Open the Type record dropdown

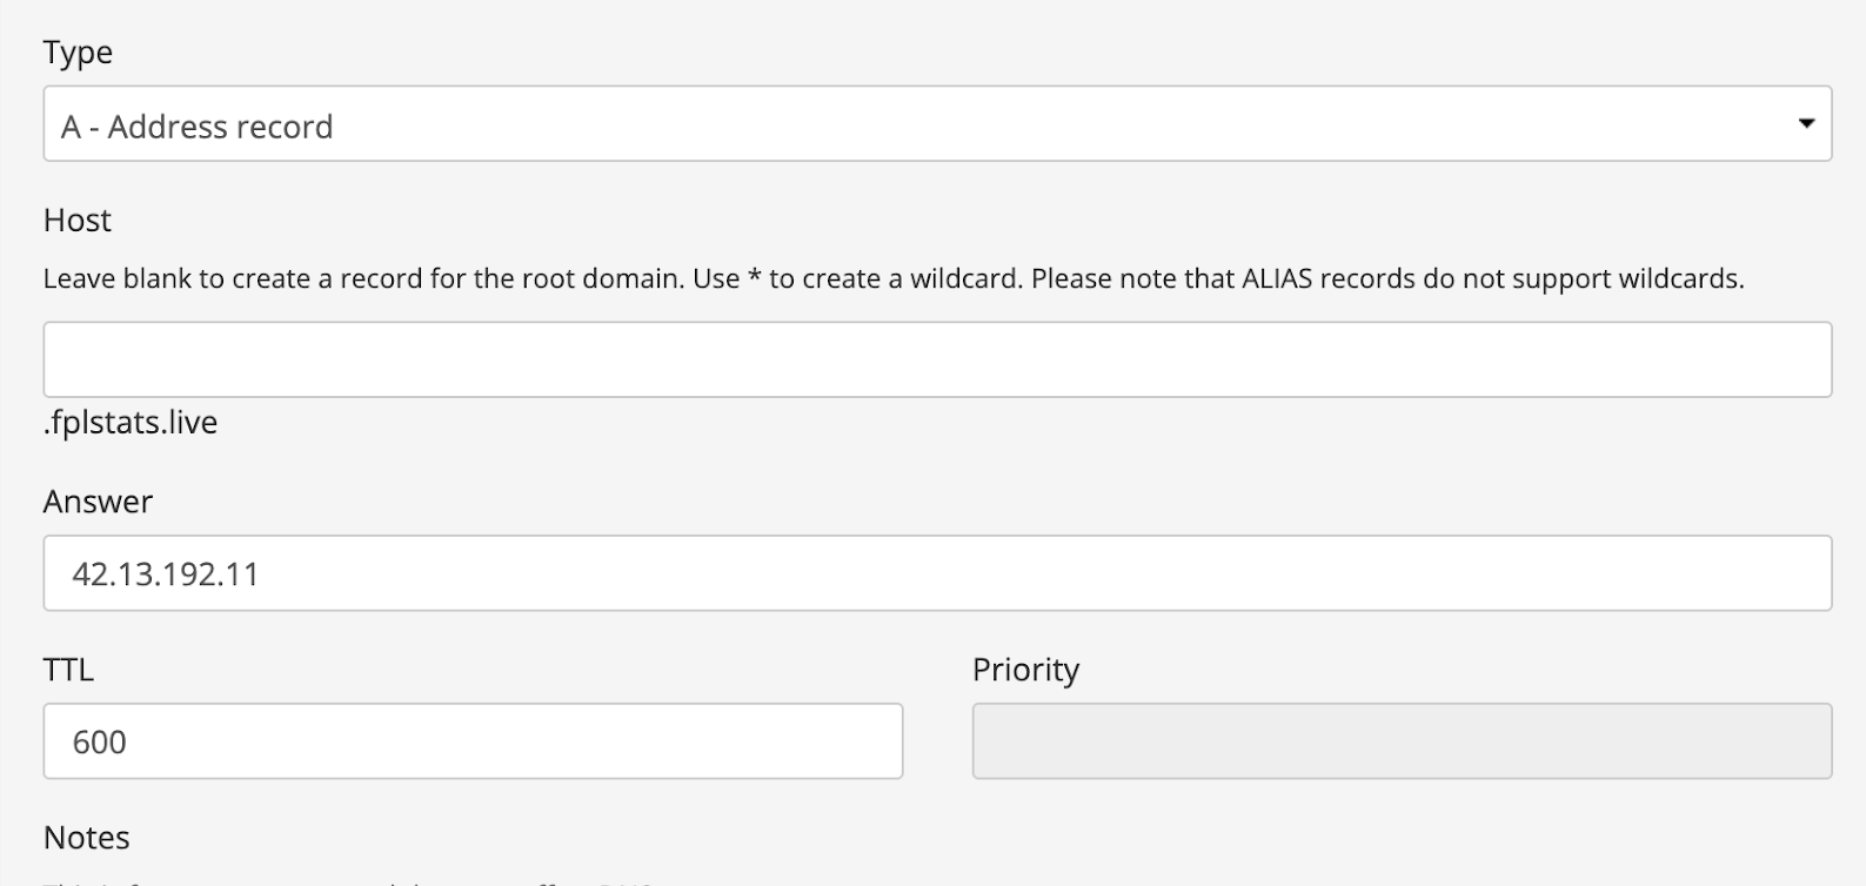click(937, 124)
